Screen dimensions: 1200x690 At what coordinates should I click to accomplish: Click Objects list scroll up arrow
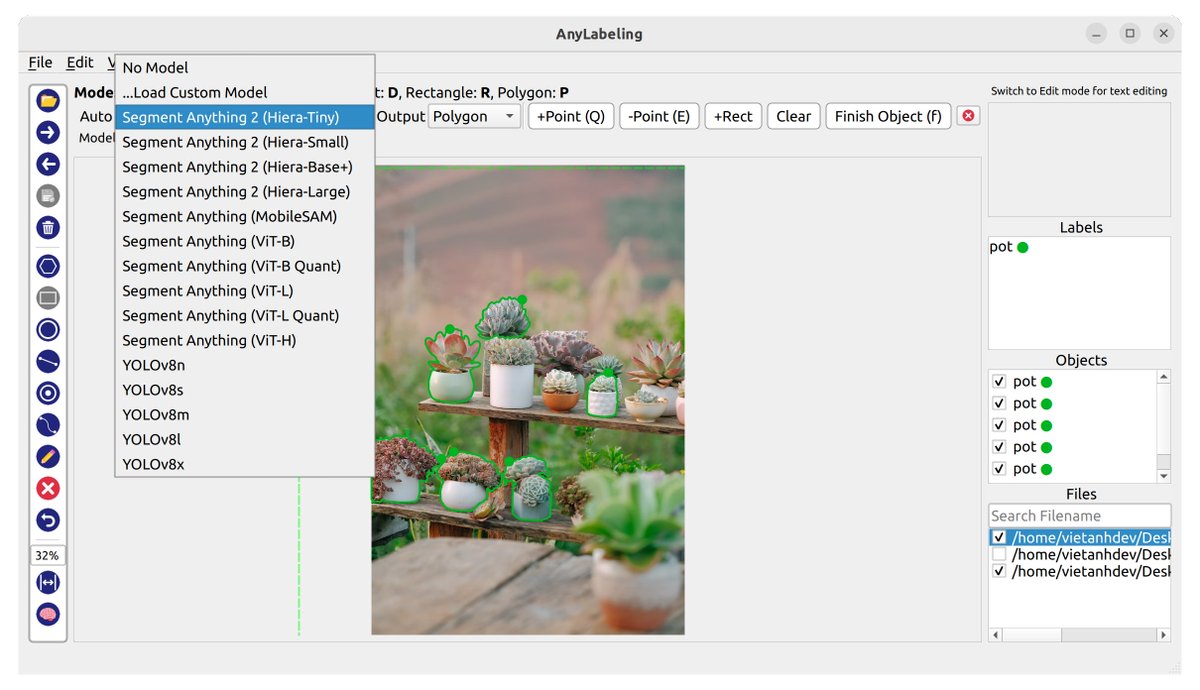pyautogui.click(x=1163, y=377)
